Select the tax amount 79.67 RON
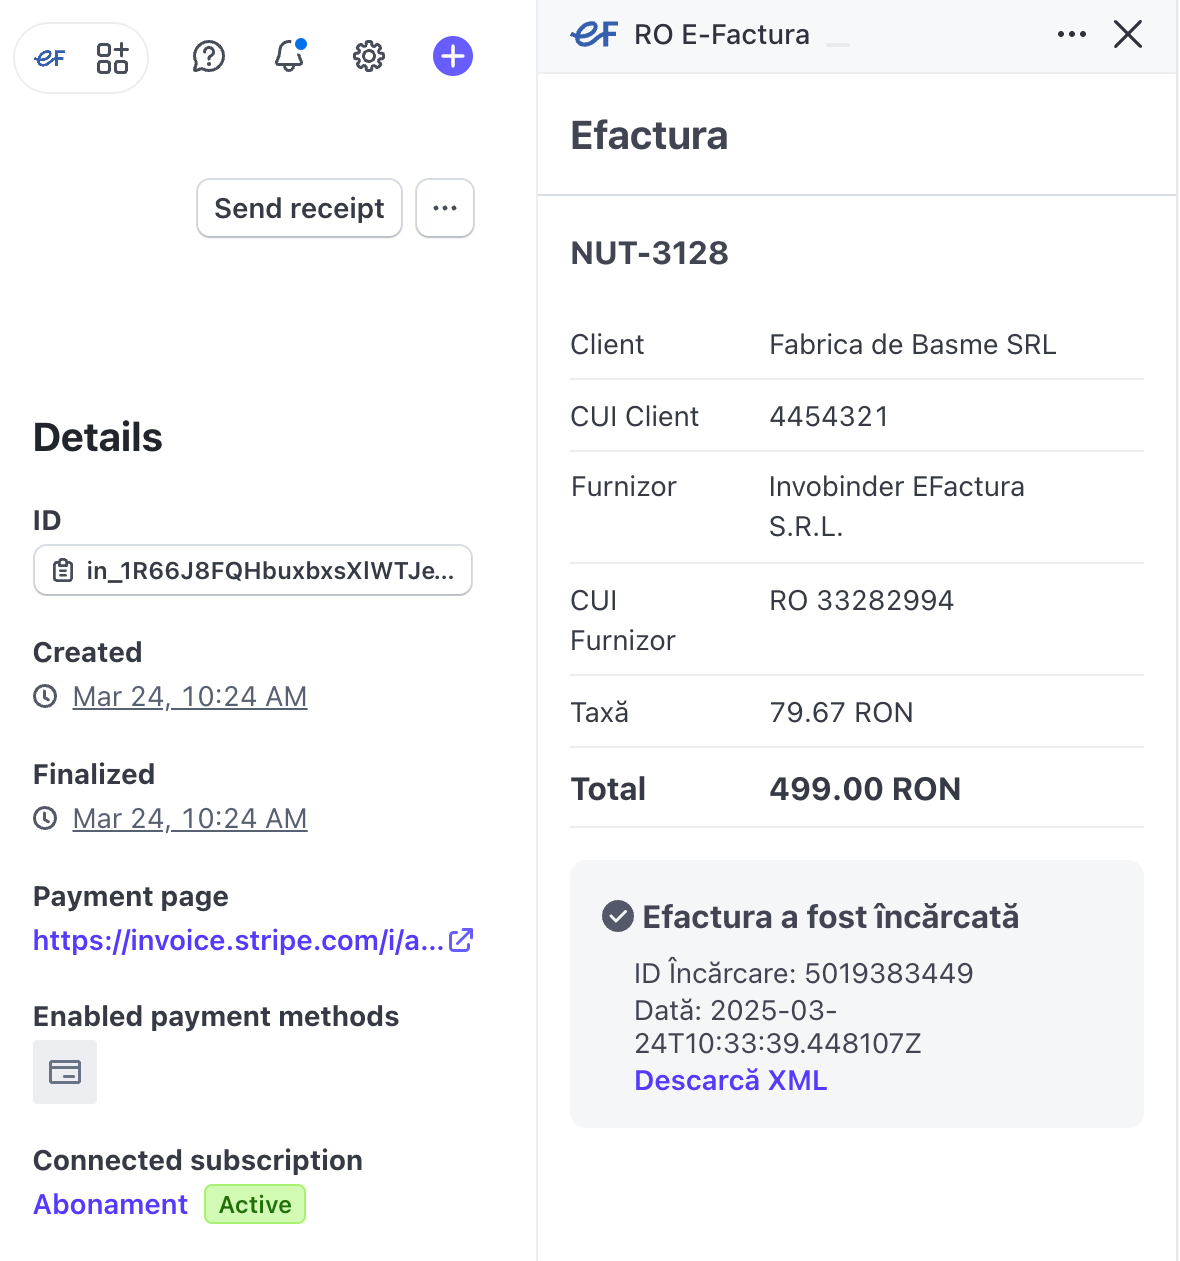1180x1261 pixels. click(842, 712)
